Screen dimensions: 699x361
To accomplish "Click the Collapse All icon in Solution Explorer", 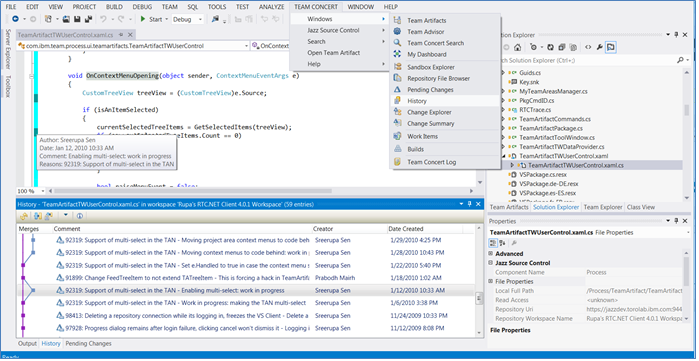I will pyautogui.click(x=562, y=47).
